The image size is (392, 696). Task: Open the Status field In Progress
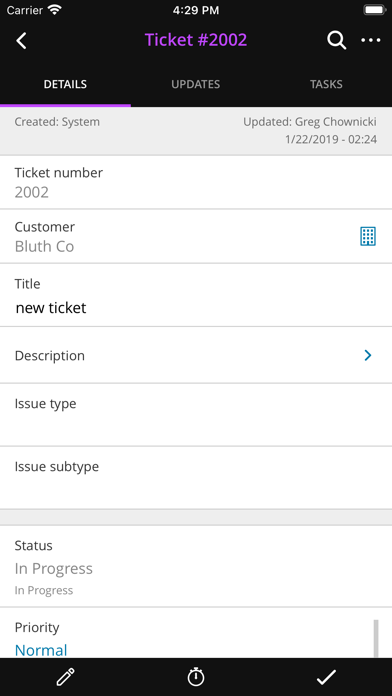click(x=196, y=566)
